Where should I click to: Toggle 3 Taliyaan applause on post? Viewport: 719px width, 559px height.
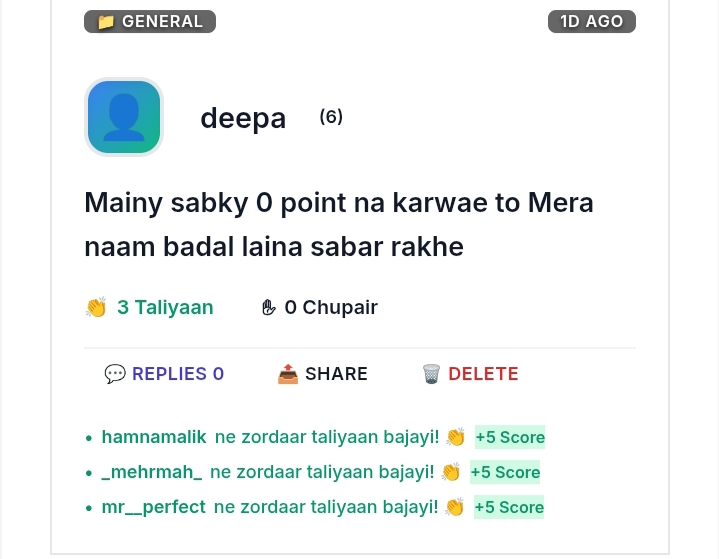point(149,307)
